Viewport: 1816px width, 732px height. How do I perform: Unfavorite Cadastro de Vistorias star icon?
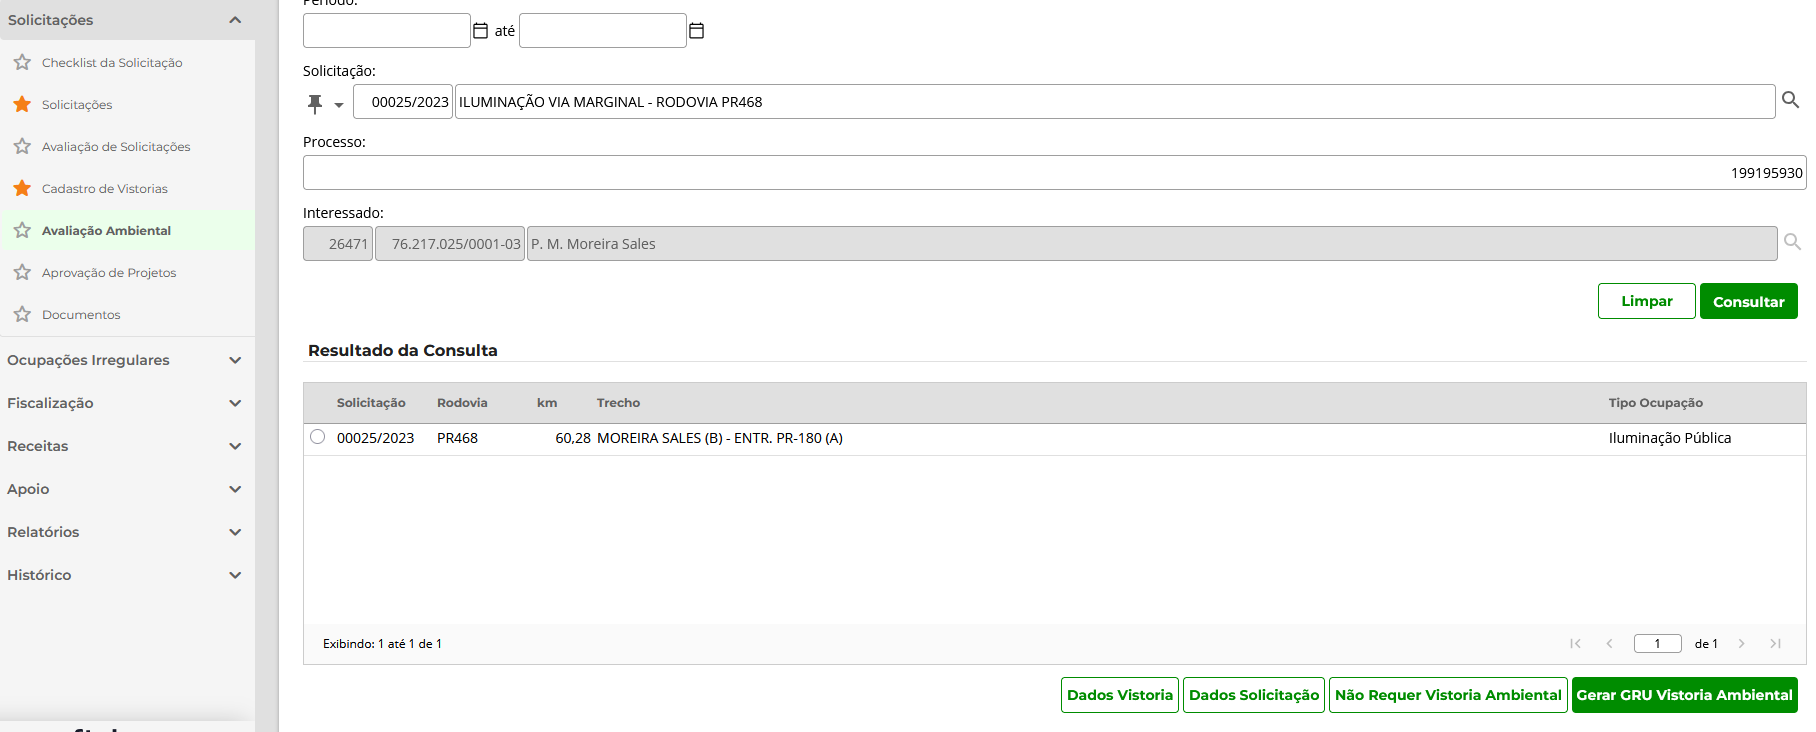[22, 188]
